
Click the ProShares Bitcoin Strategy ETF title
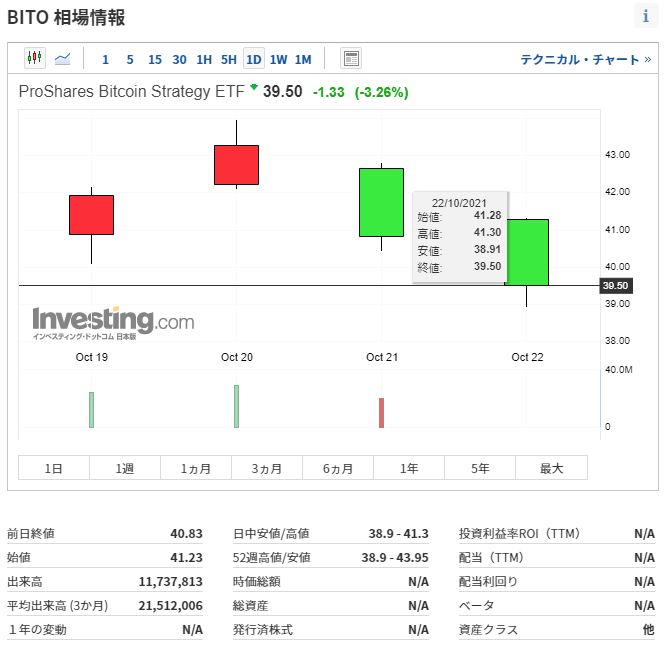click(x=131, y=91)
